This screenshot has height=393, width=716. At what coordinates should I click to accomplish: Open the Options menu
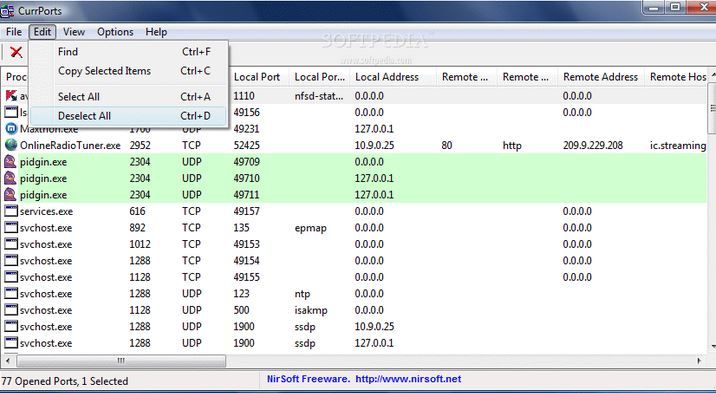(x=115, y=32)
